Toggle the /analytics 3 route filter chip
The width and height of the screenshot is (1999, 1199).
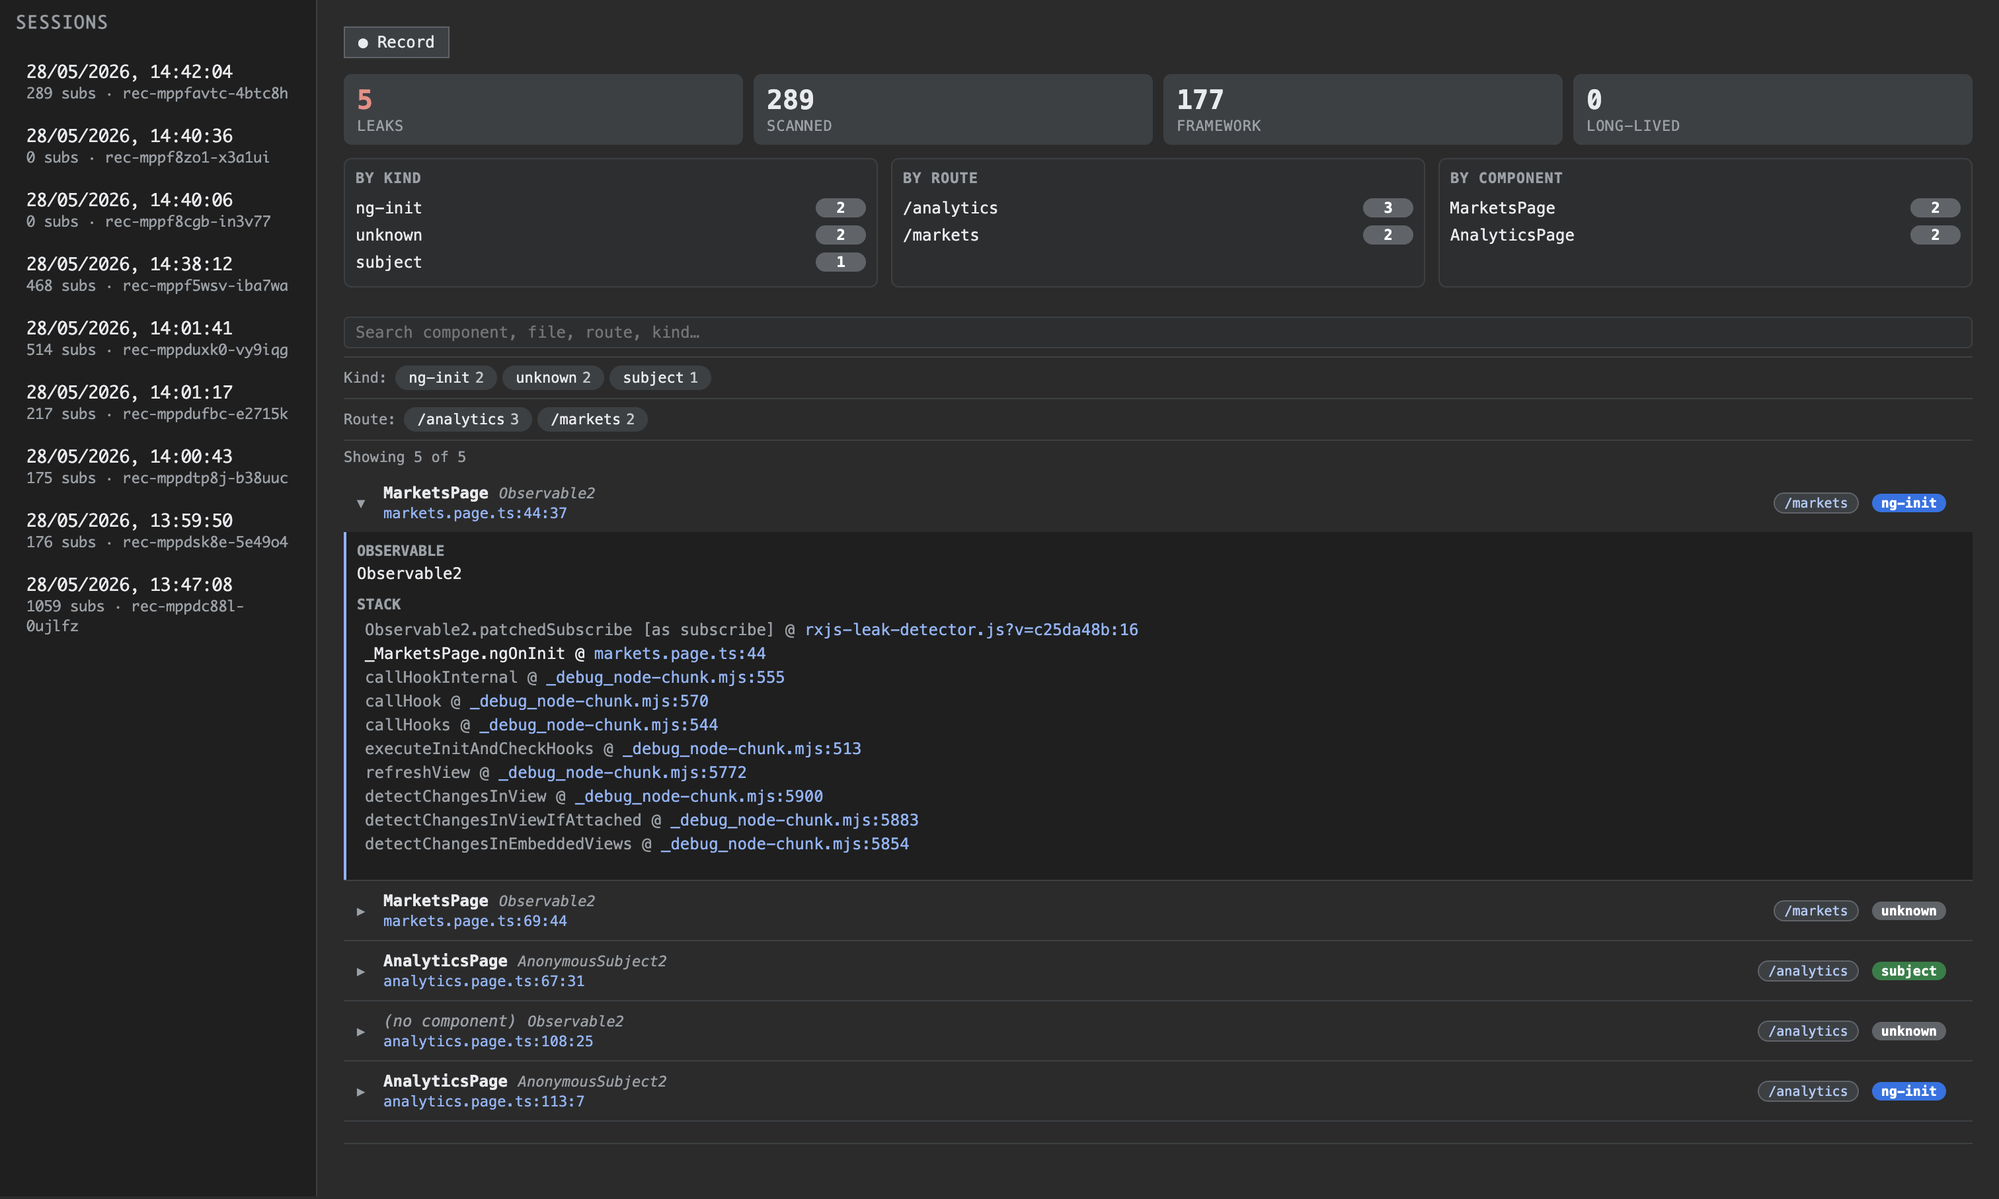pos(468,420)
